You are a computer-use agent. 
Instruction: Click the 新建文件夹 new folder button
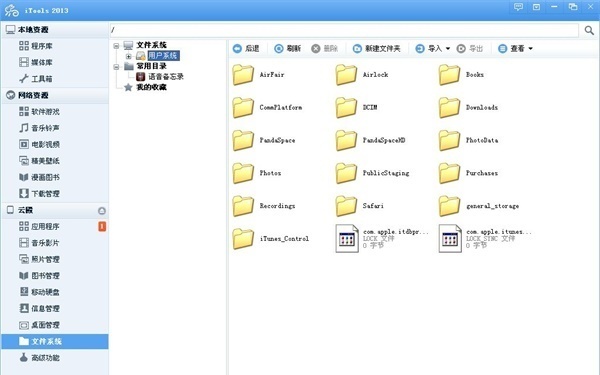(x=377, y=49)
